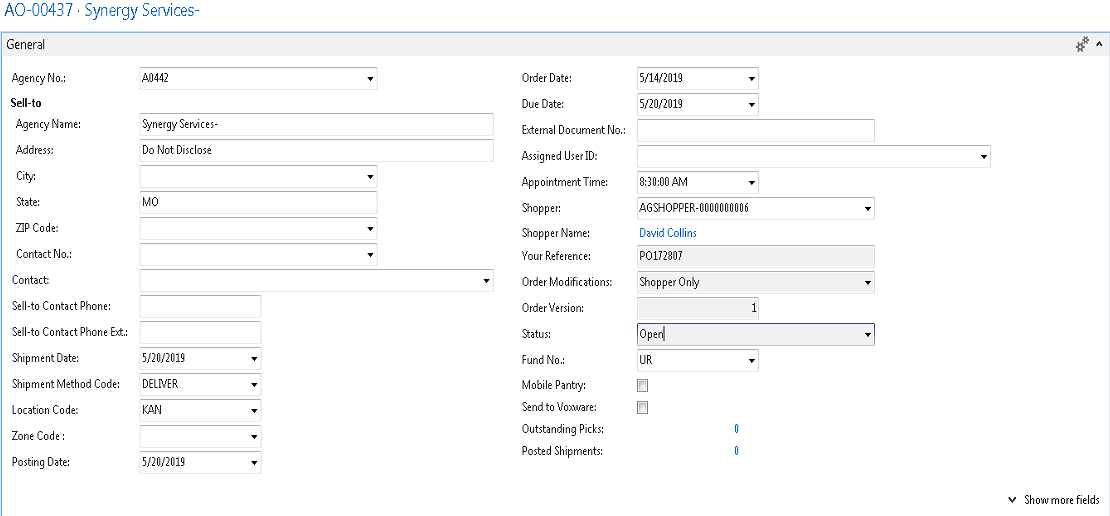
Task: Open the Outstanding Picks count link
Action: pos(736,429)
